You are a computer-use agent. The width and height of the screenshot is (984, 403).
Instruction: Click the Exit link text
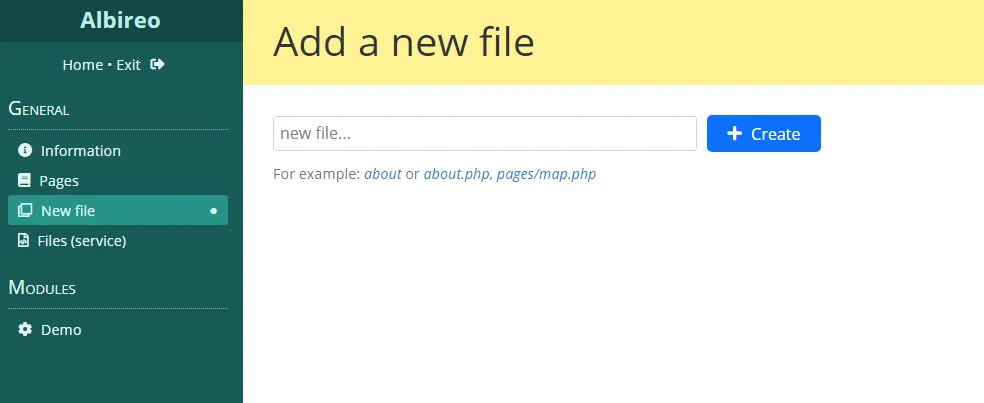coord(128,65)
